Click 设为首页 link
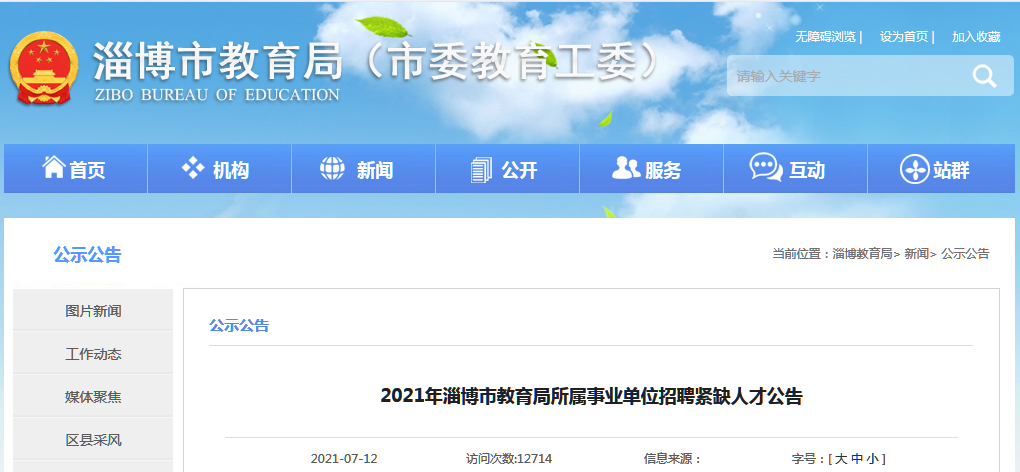The image size is (1020, 472). coord(904,37)
